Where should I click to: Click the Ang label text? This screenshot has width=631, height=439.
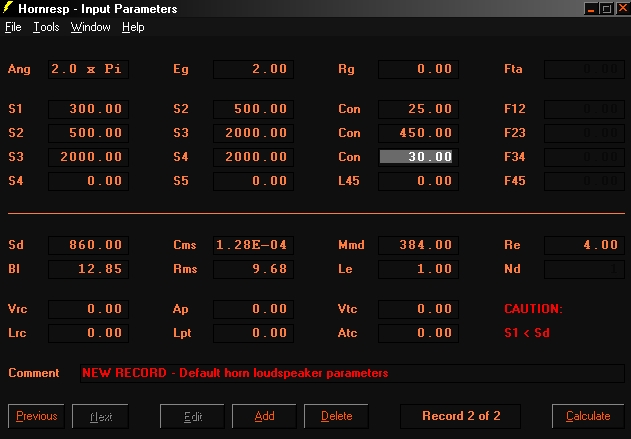click(19, 70)
